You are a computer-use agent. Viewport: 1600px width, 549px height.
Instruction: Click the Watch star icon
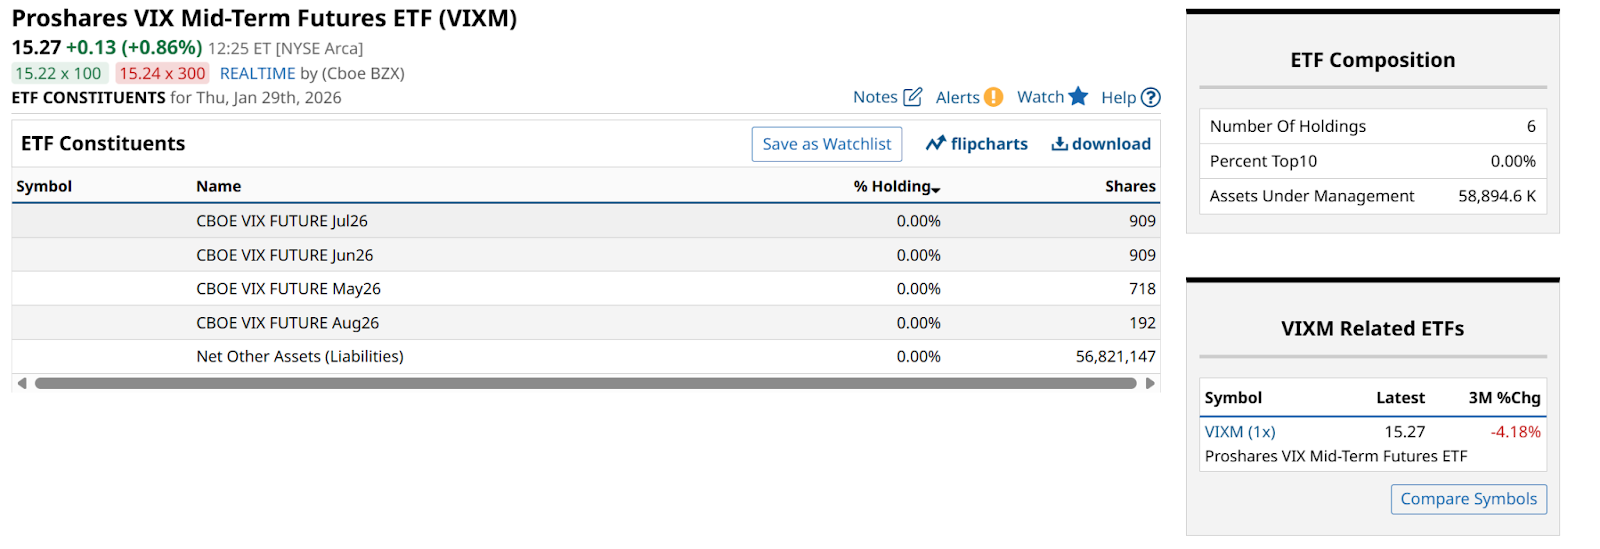(1078, 96)
